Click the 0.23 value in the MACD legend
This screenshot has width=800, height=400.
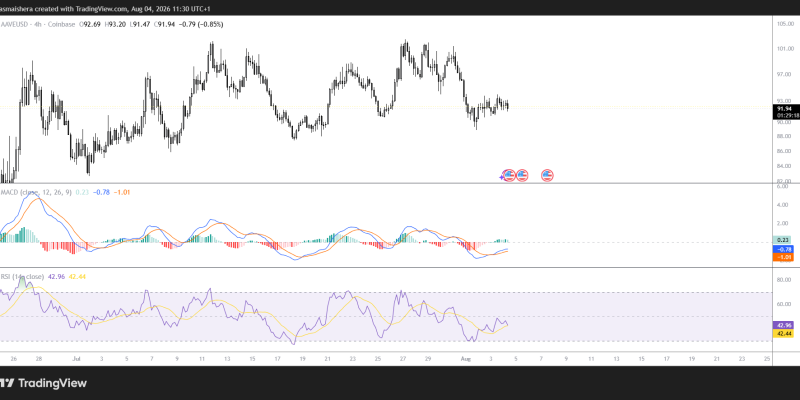coord(81,192)
